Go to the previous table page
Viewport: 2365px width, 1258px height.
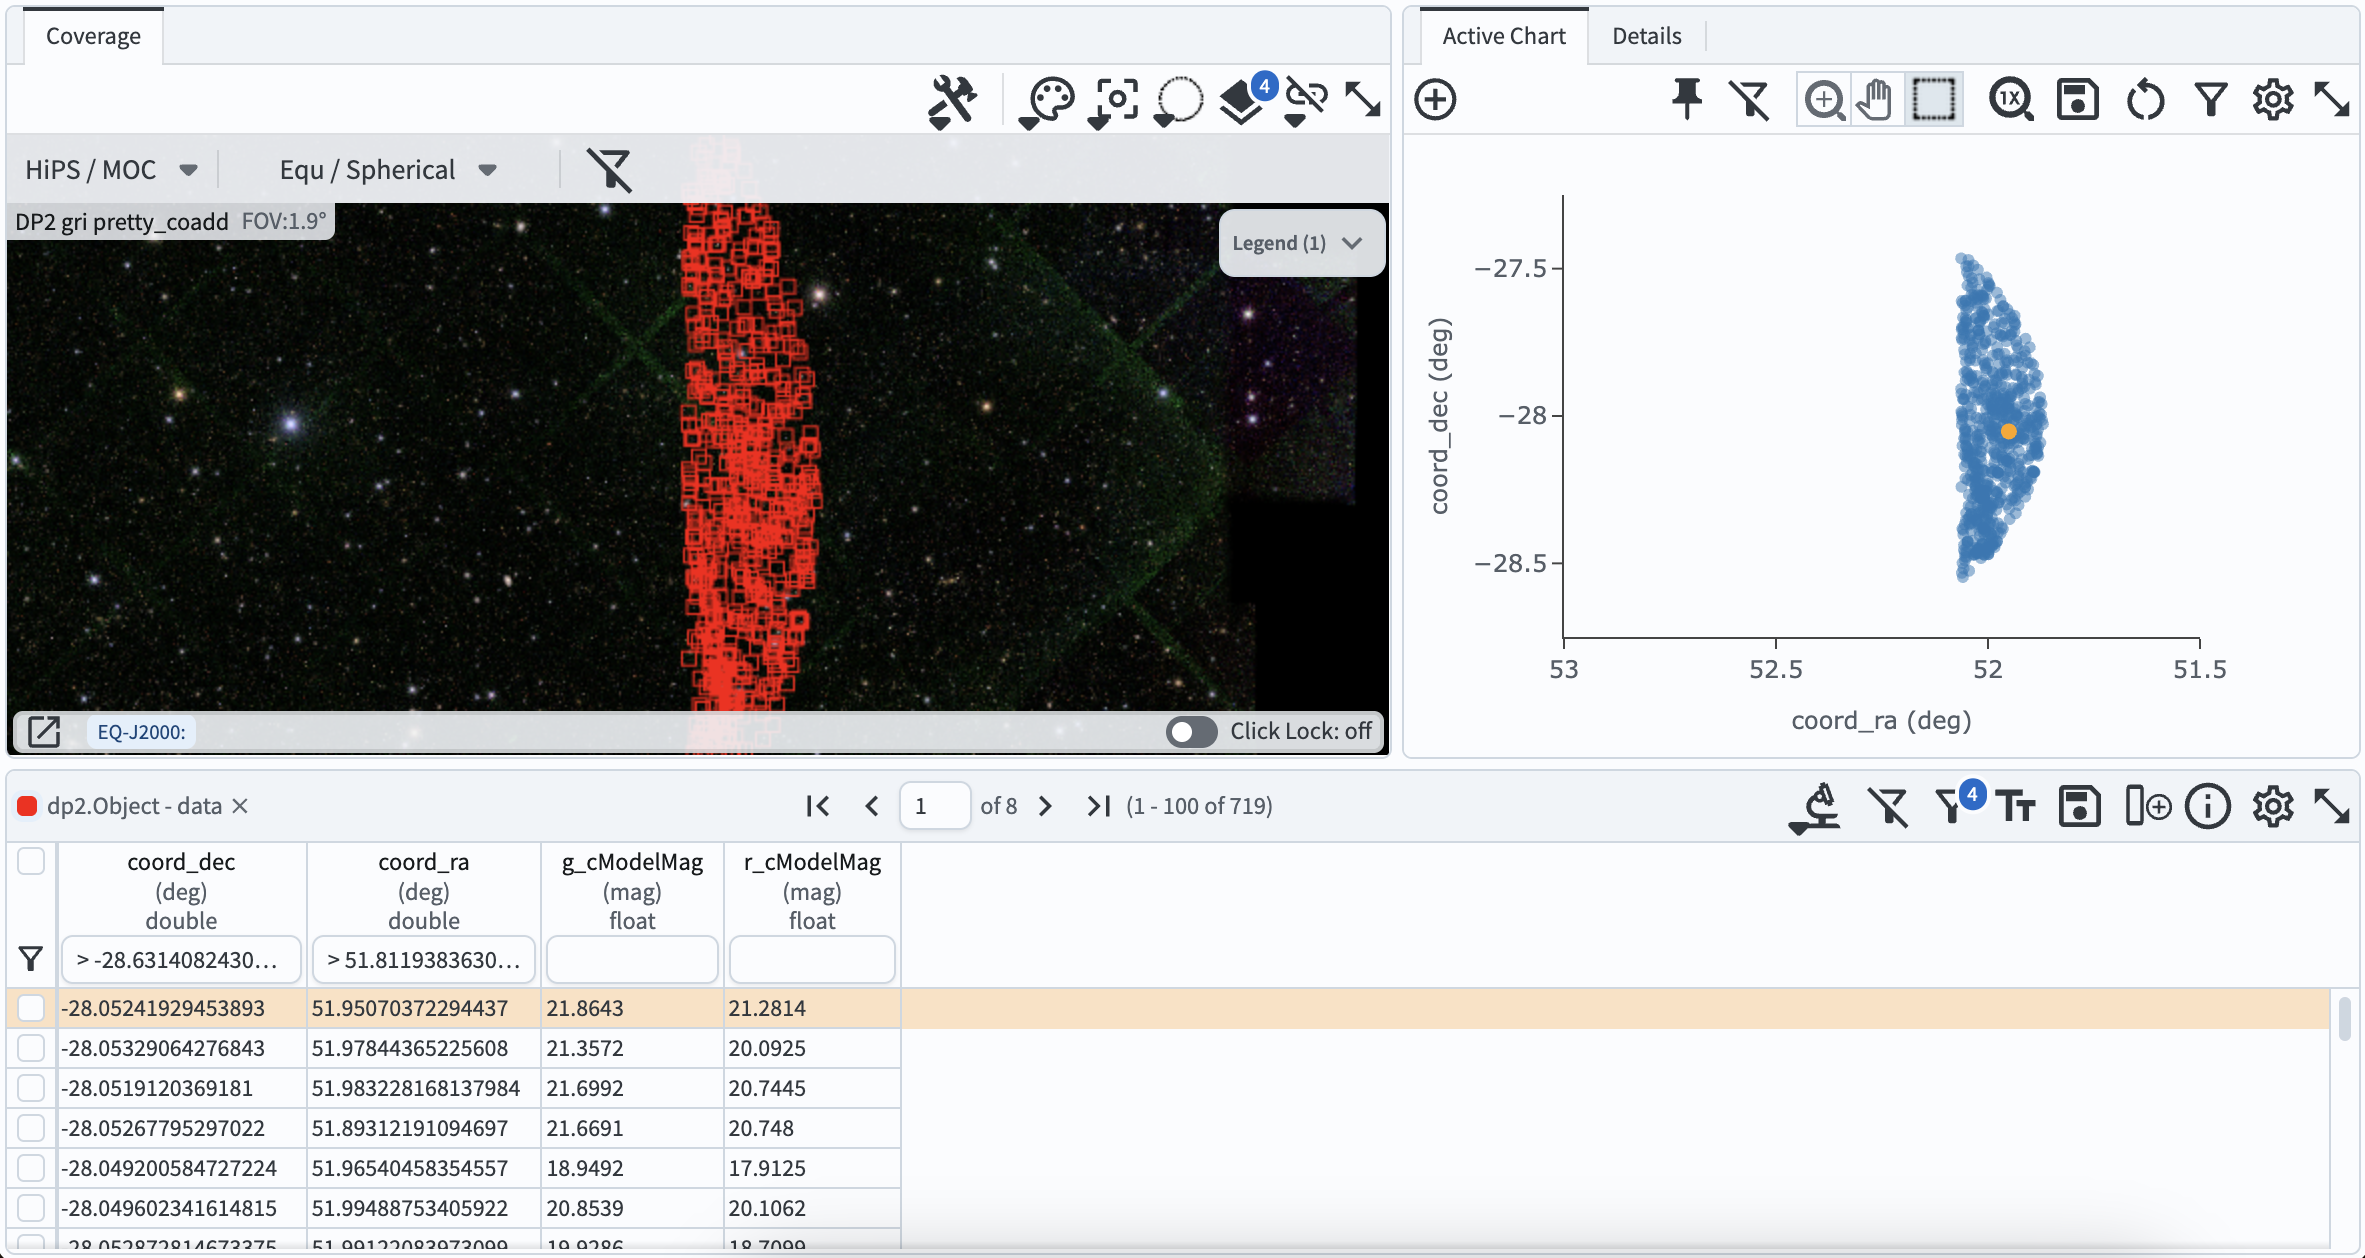[872, 806]
